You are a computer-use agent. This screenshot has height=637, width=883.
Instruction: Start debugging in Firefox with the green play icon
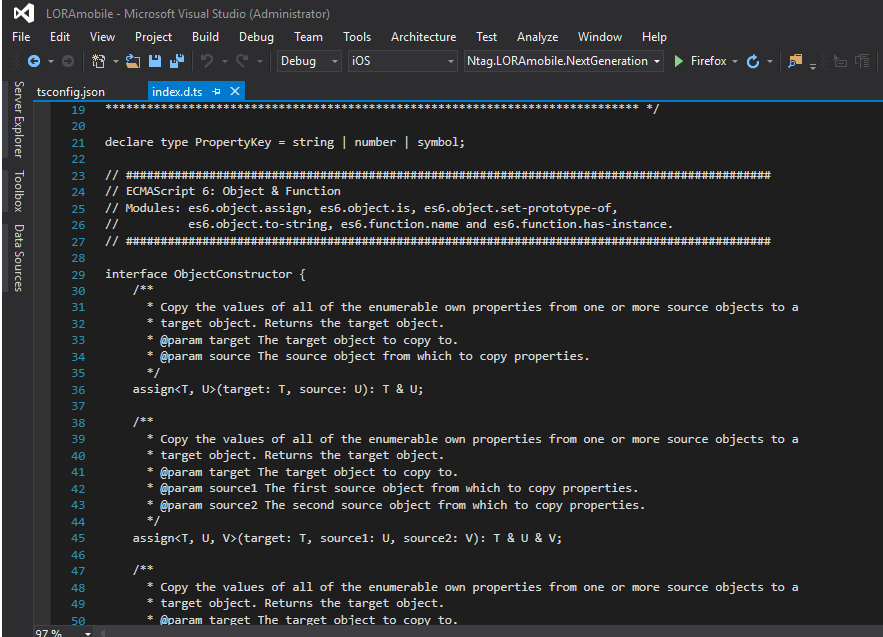[x=679, y=60]
